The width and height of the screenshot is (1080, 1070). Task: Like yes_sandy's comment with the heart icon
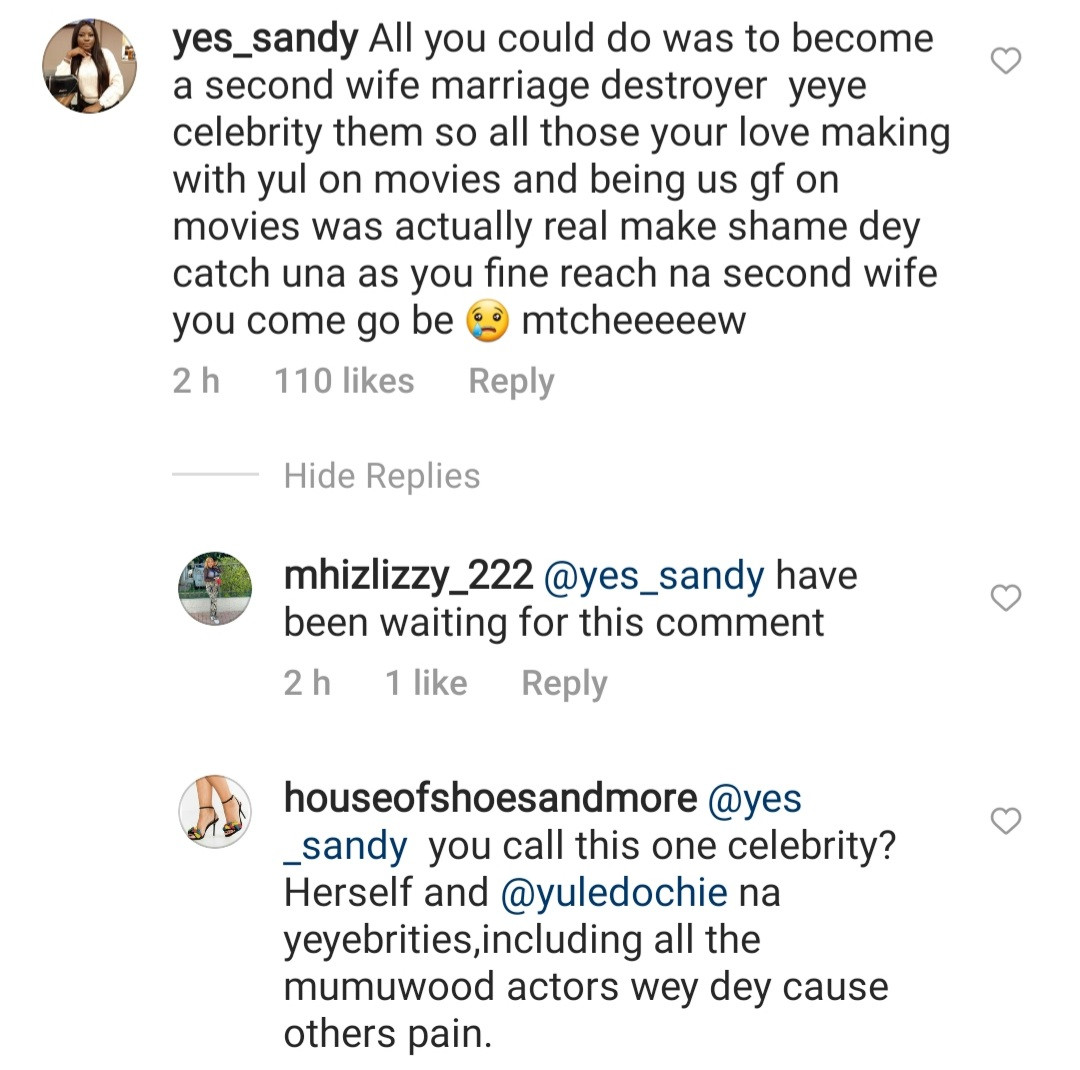(1005, 60)
